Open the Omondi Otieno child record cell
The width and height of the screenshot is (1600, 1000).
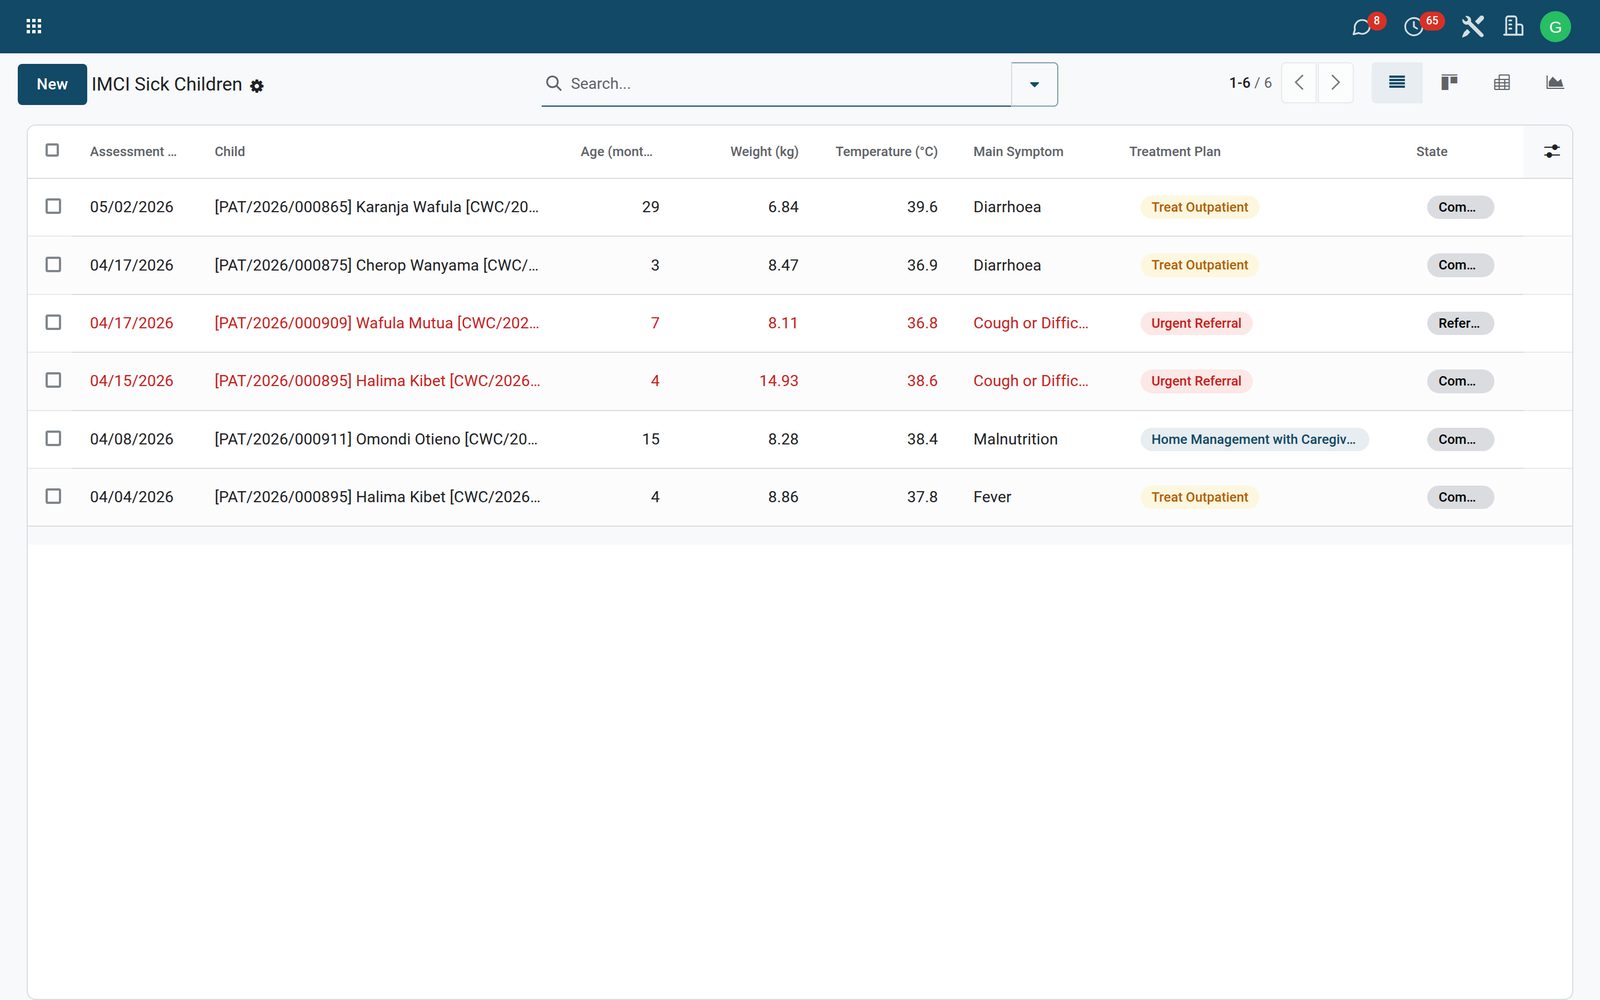coord(376,439)
